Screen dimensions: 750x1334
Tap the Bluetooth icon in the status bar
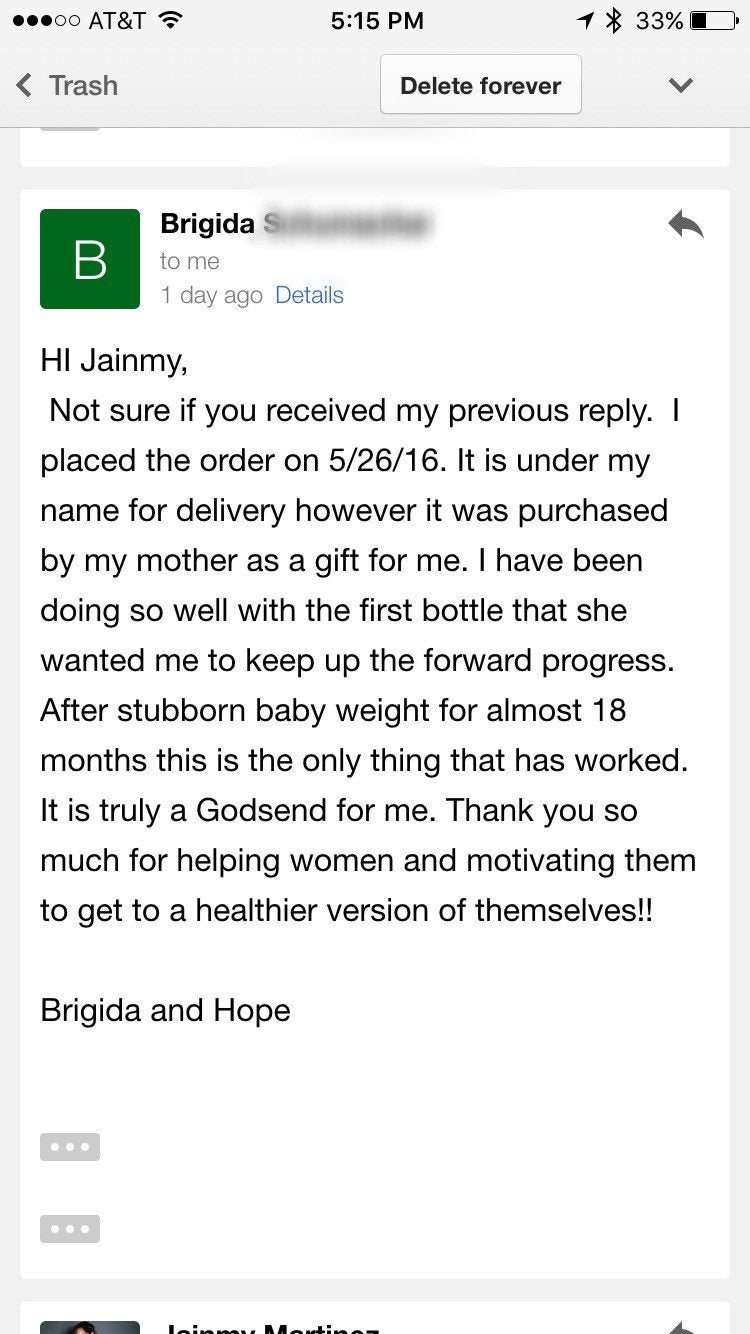[615, 20]
